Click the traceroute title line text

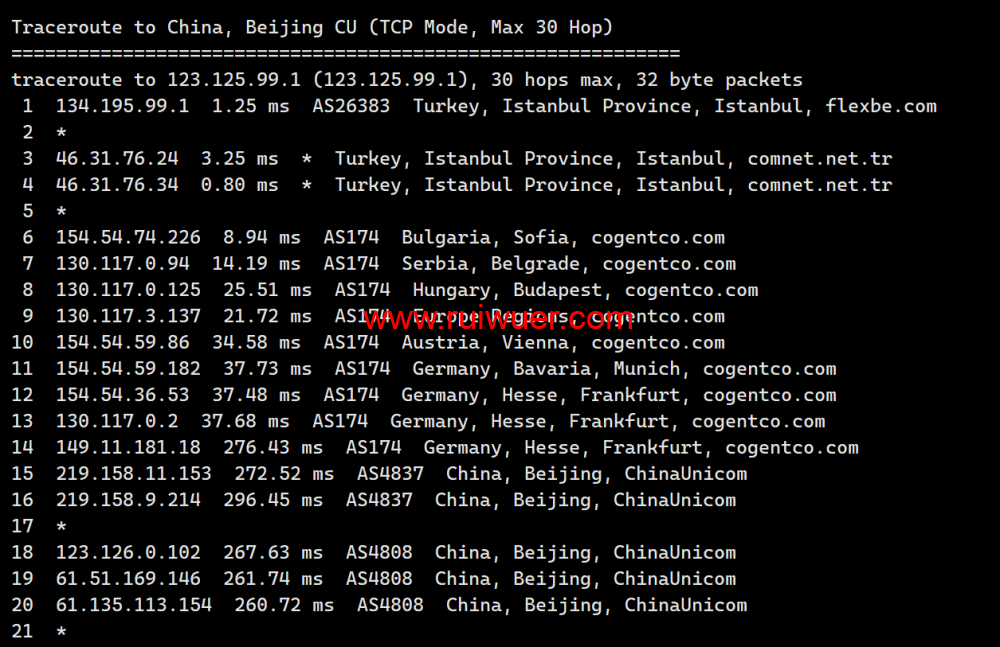click(x=312, y=27)
